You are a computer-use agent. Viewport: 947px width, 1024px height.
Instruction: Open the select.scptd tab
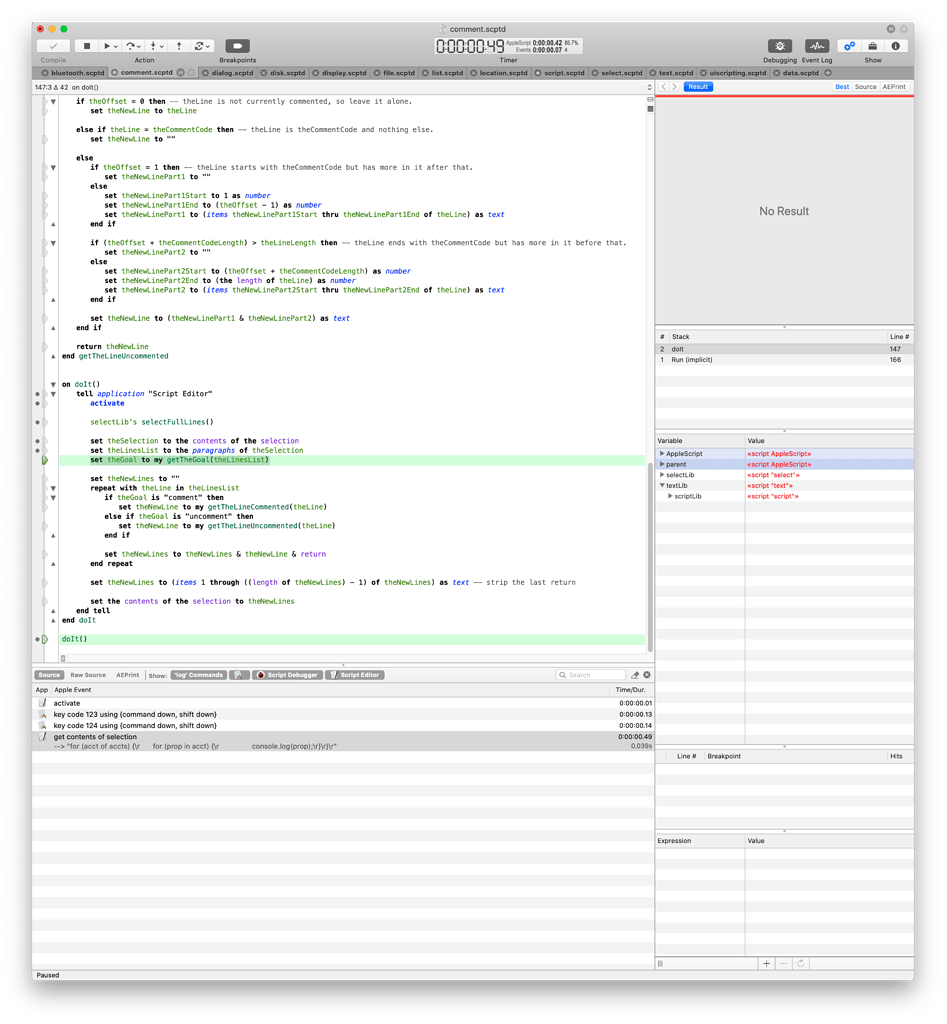[x=622, y=73]
